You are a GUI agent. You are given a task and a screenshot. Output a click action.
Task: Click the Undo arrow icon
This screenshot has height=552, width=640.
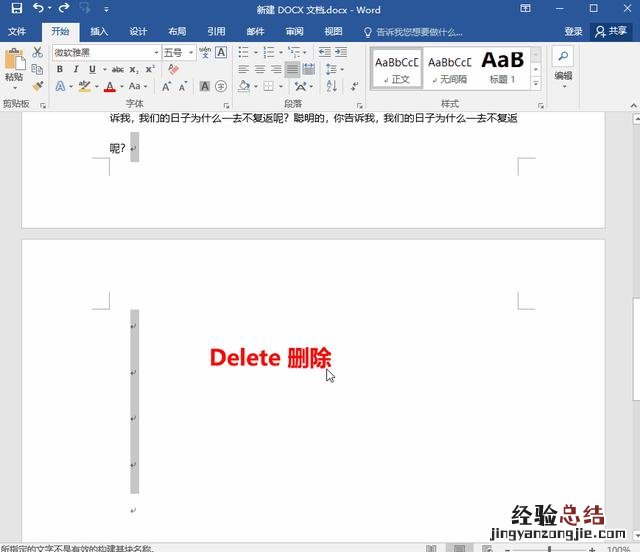(x=37, y=9)
